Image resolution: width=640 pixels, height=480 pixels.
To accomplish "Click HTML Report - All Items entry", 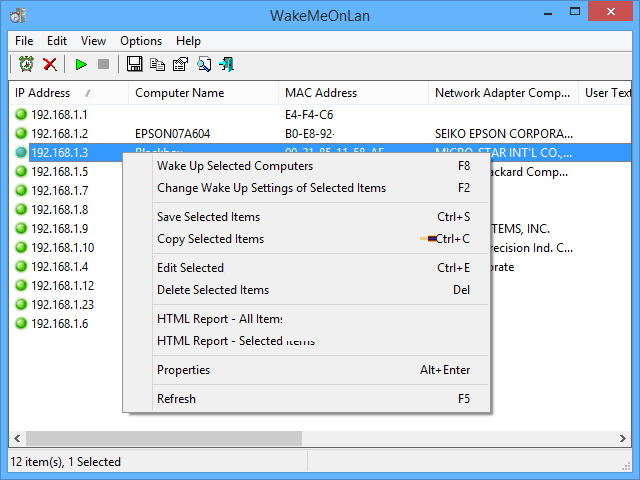I will [x=220, y=319].
